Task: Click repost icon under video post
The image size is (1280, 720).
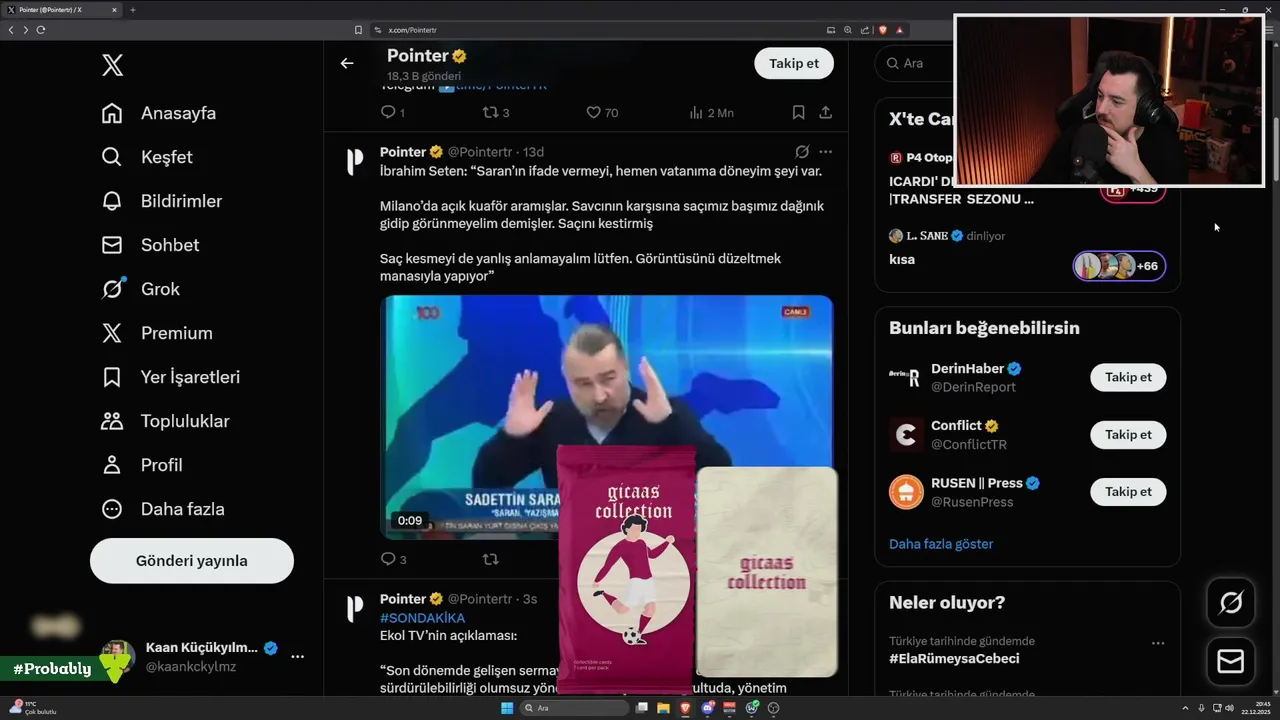Action: pos(490,559)
